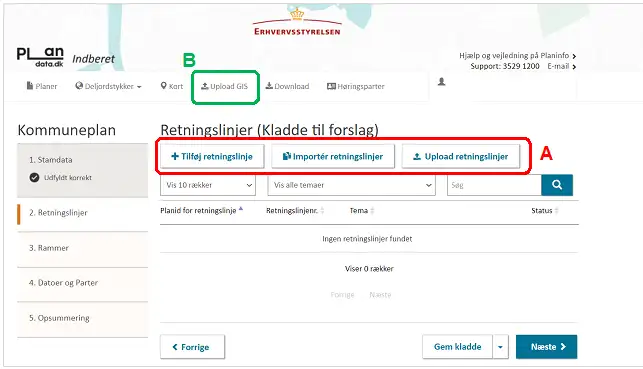Open the Vis 10 rækker dropdown
Screen dimensions: 643x369
click(x=208, y=185)
